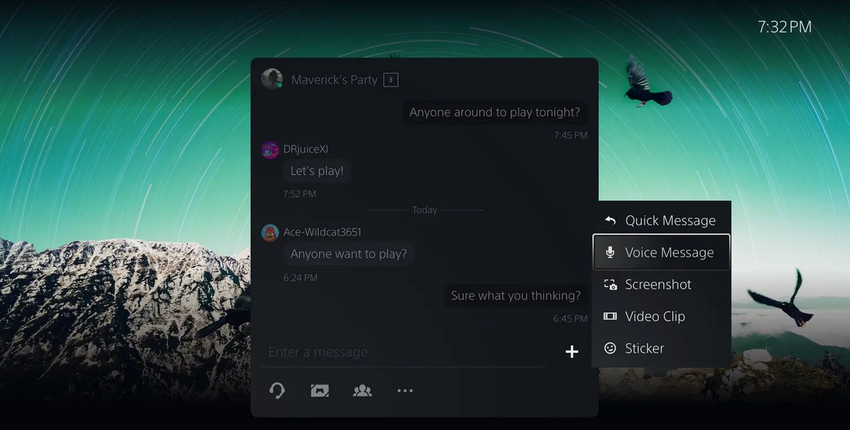
Task: Open Share Screen icon in bottom bar
Action: 320,391
